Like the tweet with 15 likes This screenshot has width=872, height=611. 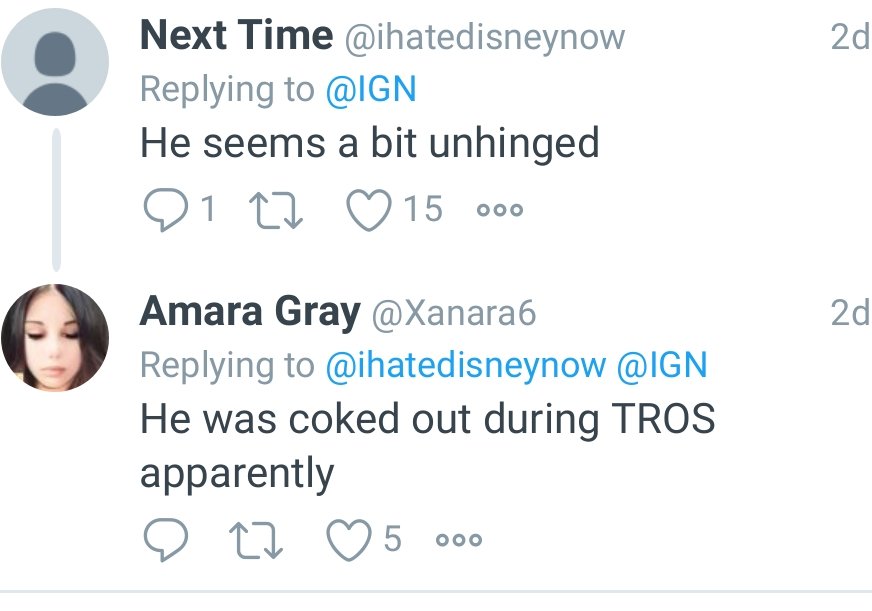pos(366,208)
